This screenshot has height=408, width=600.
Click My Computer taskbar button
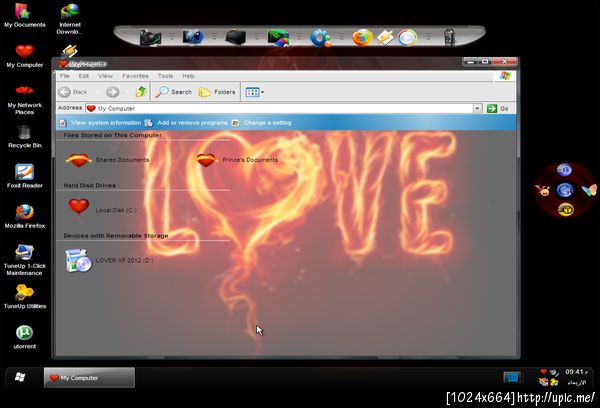[89, 378]
